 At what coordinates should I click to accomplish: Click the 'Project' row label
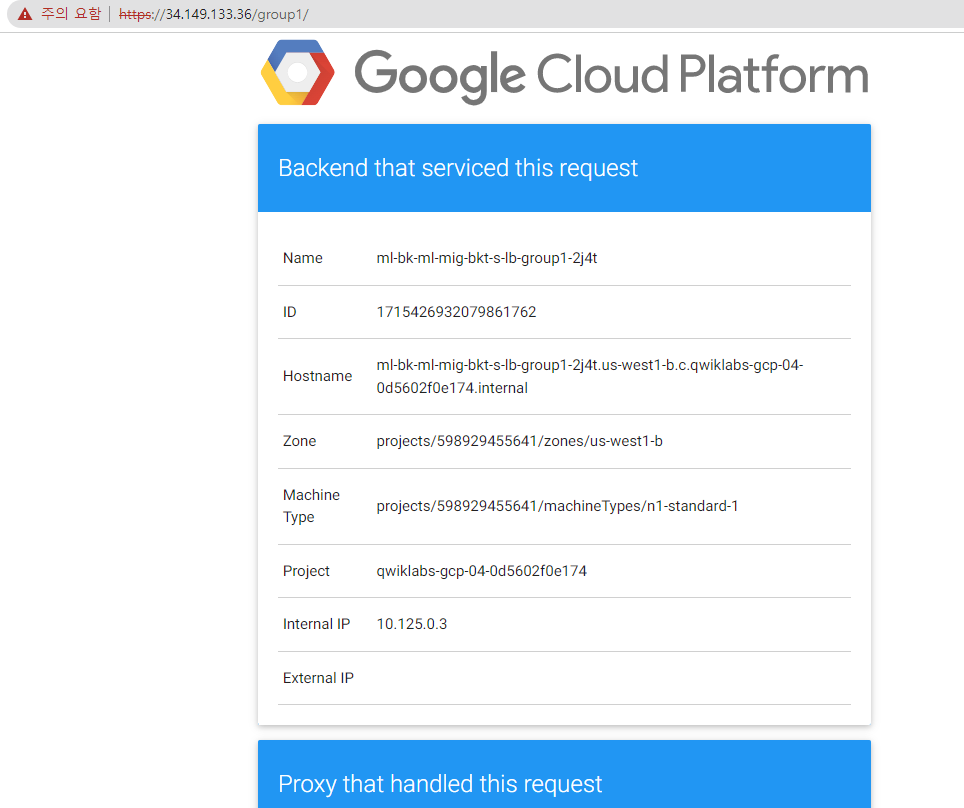[306, 571]
